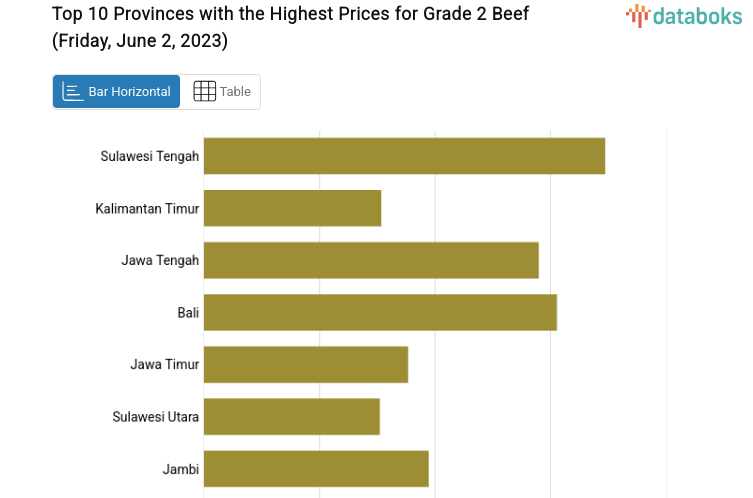Image resolution: width=753 pixels, height=498 pixels.
Task: Click the Kalimantan Timur bar
Action: [292, 208]
